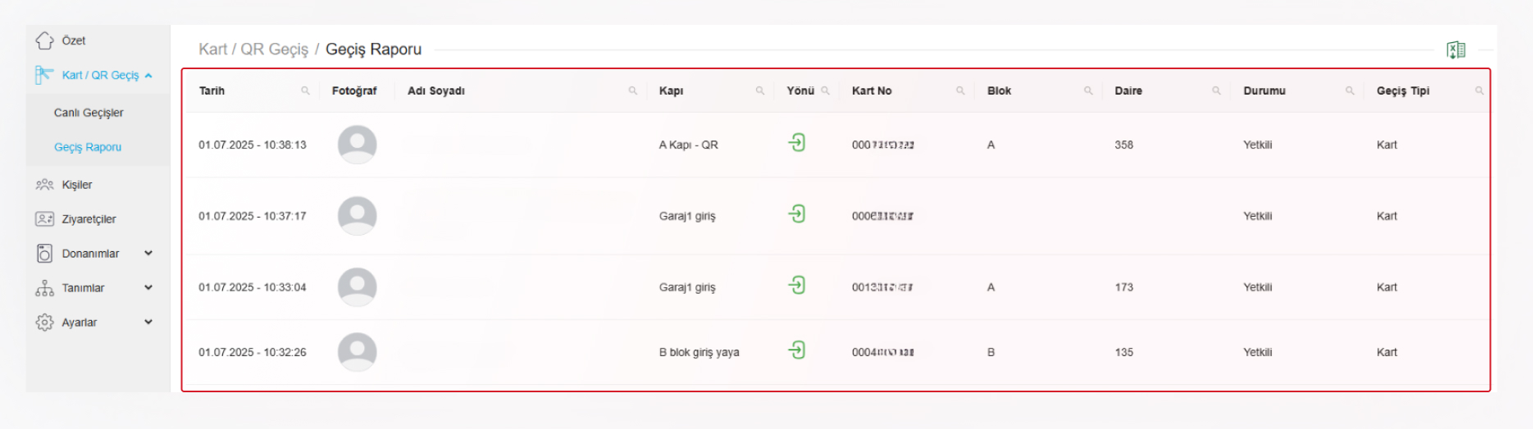The width and height of the screenshot is (1533, 429).
Task: Click the search icon in Blok column
Action: pos(1088,91)
